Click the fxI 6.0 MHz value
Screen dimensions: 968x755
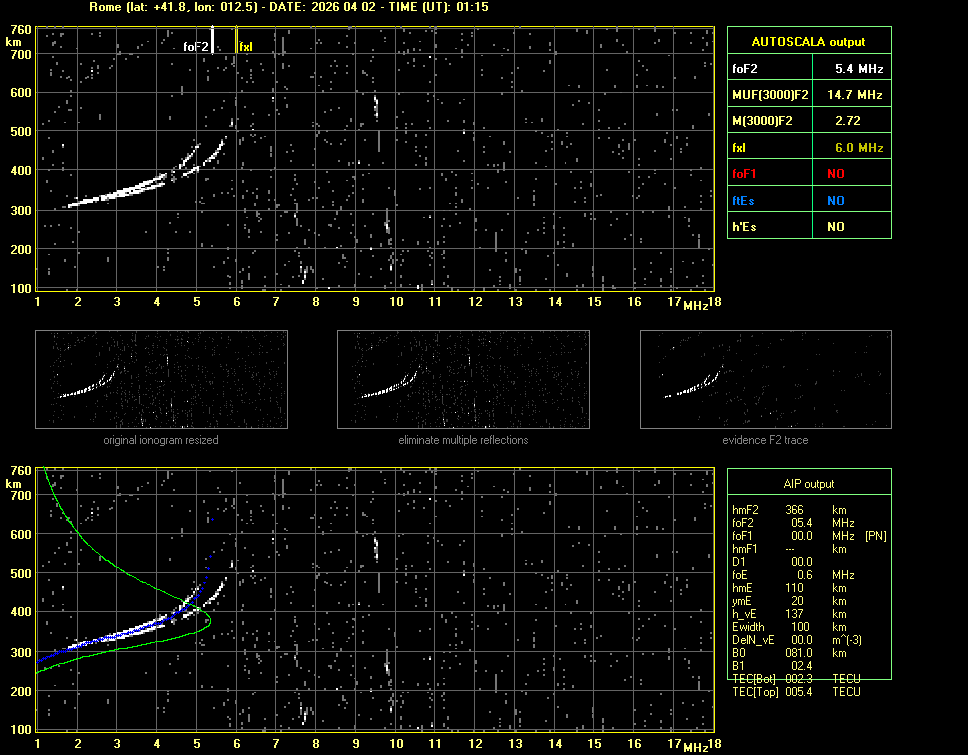[x=859, y=148]
